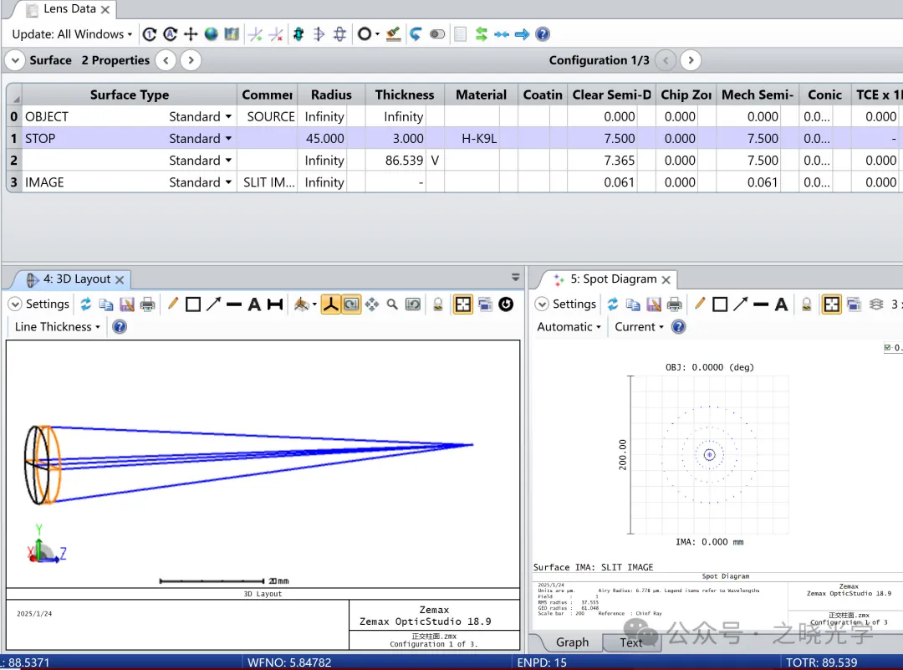The width and height of the screenshot is (903, 670).
Task: Click the Thickness cell showing 86.539
Action: click(404, 161)
